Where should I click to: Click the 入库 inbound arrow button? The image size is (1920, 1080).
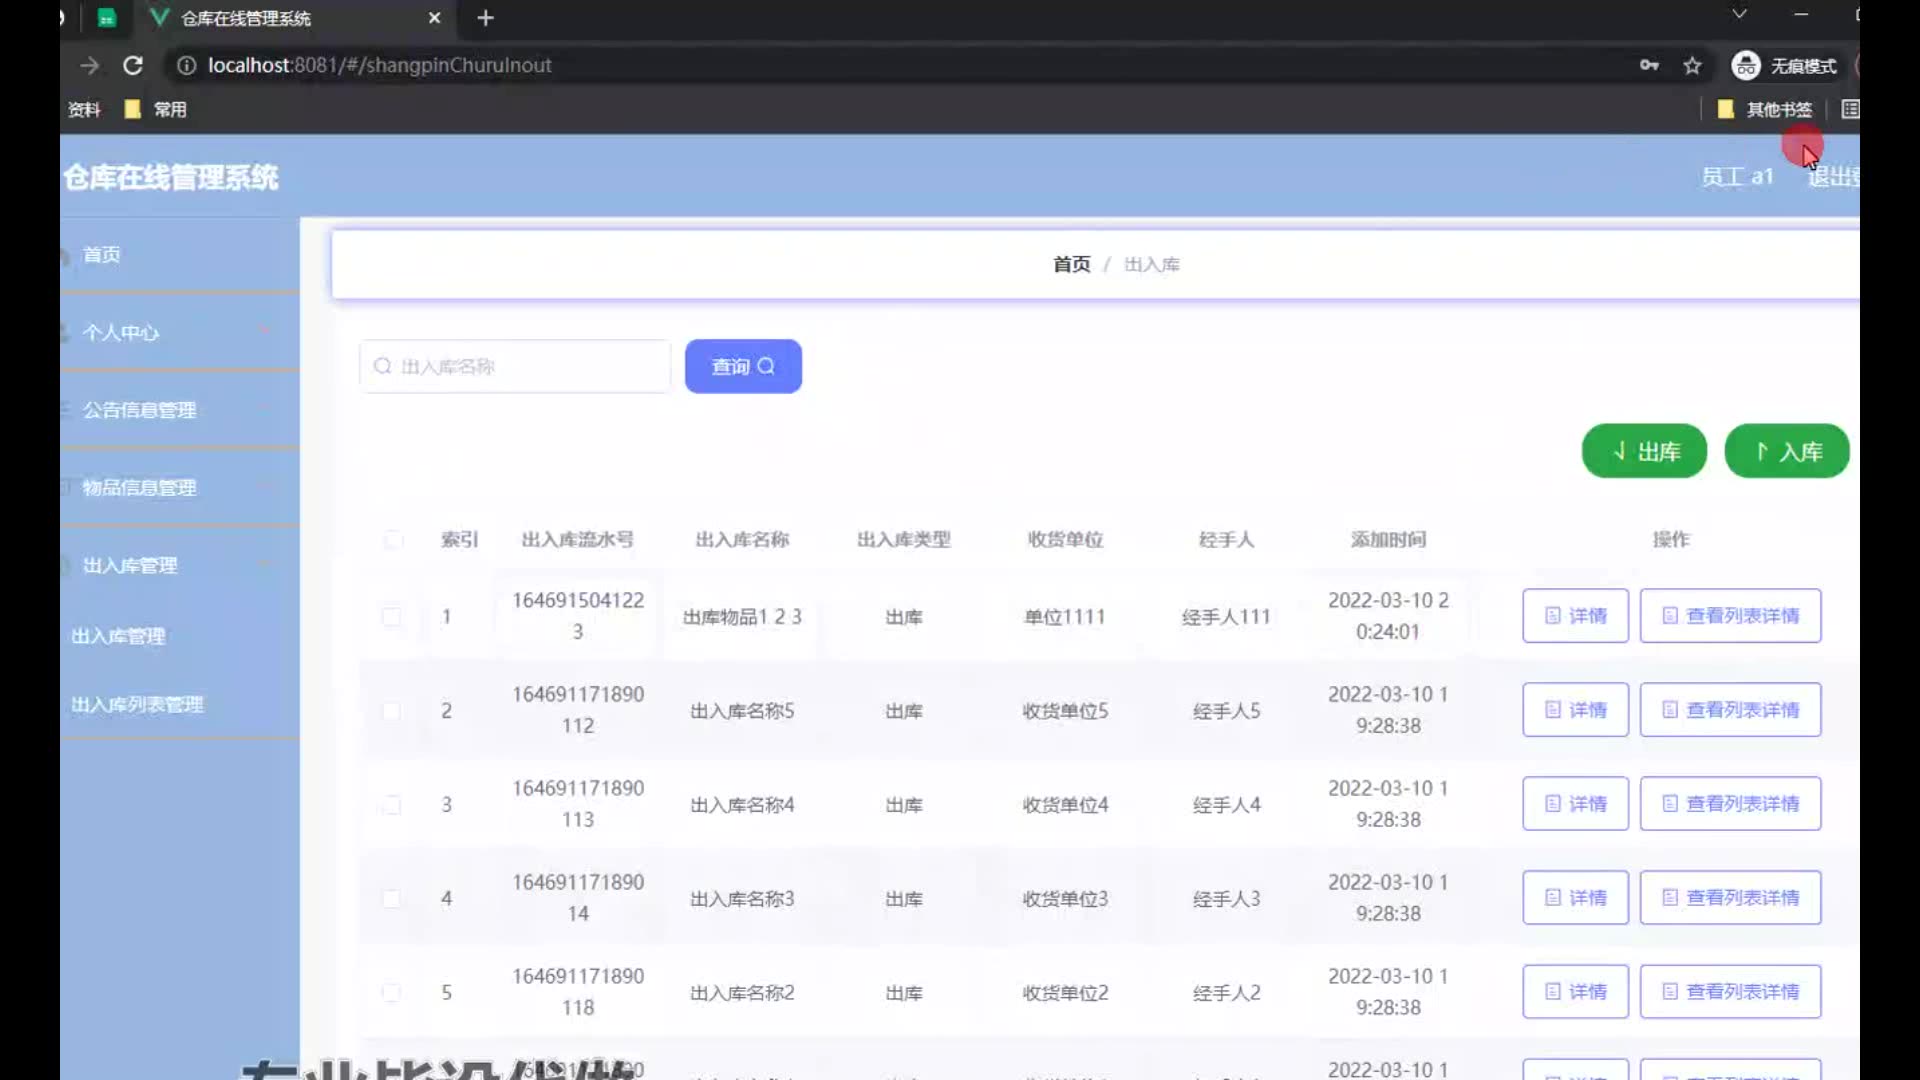pyautogui.click(x=1786, y=451)
